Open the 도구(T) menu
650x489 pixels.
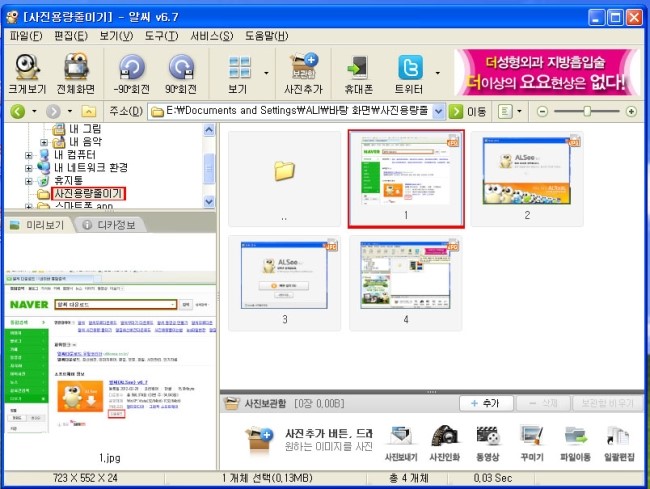click(x=162, y=36)
